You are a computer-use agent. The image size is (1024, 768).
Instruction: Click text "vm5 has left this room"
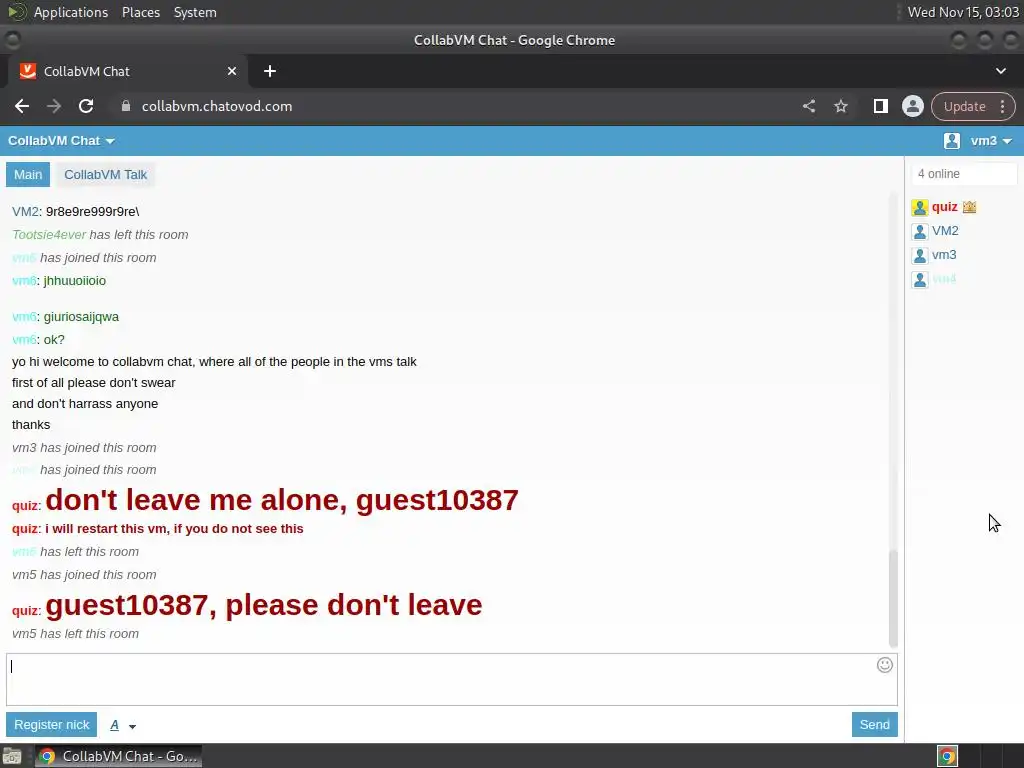[75, 634]
